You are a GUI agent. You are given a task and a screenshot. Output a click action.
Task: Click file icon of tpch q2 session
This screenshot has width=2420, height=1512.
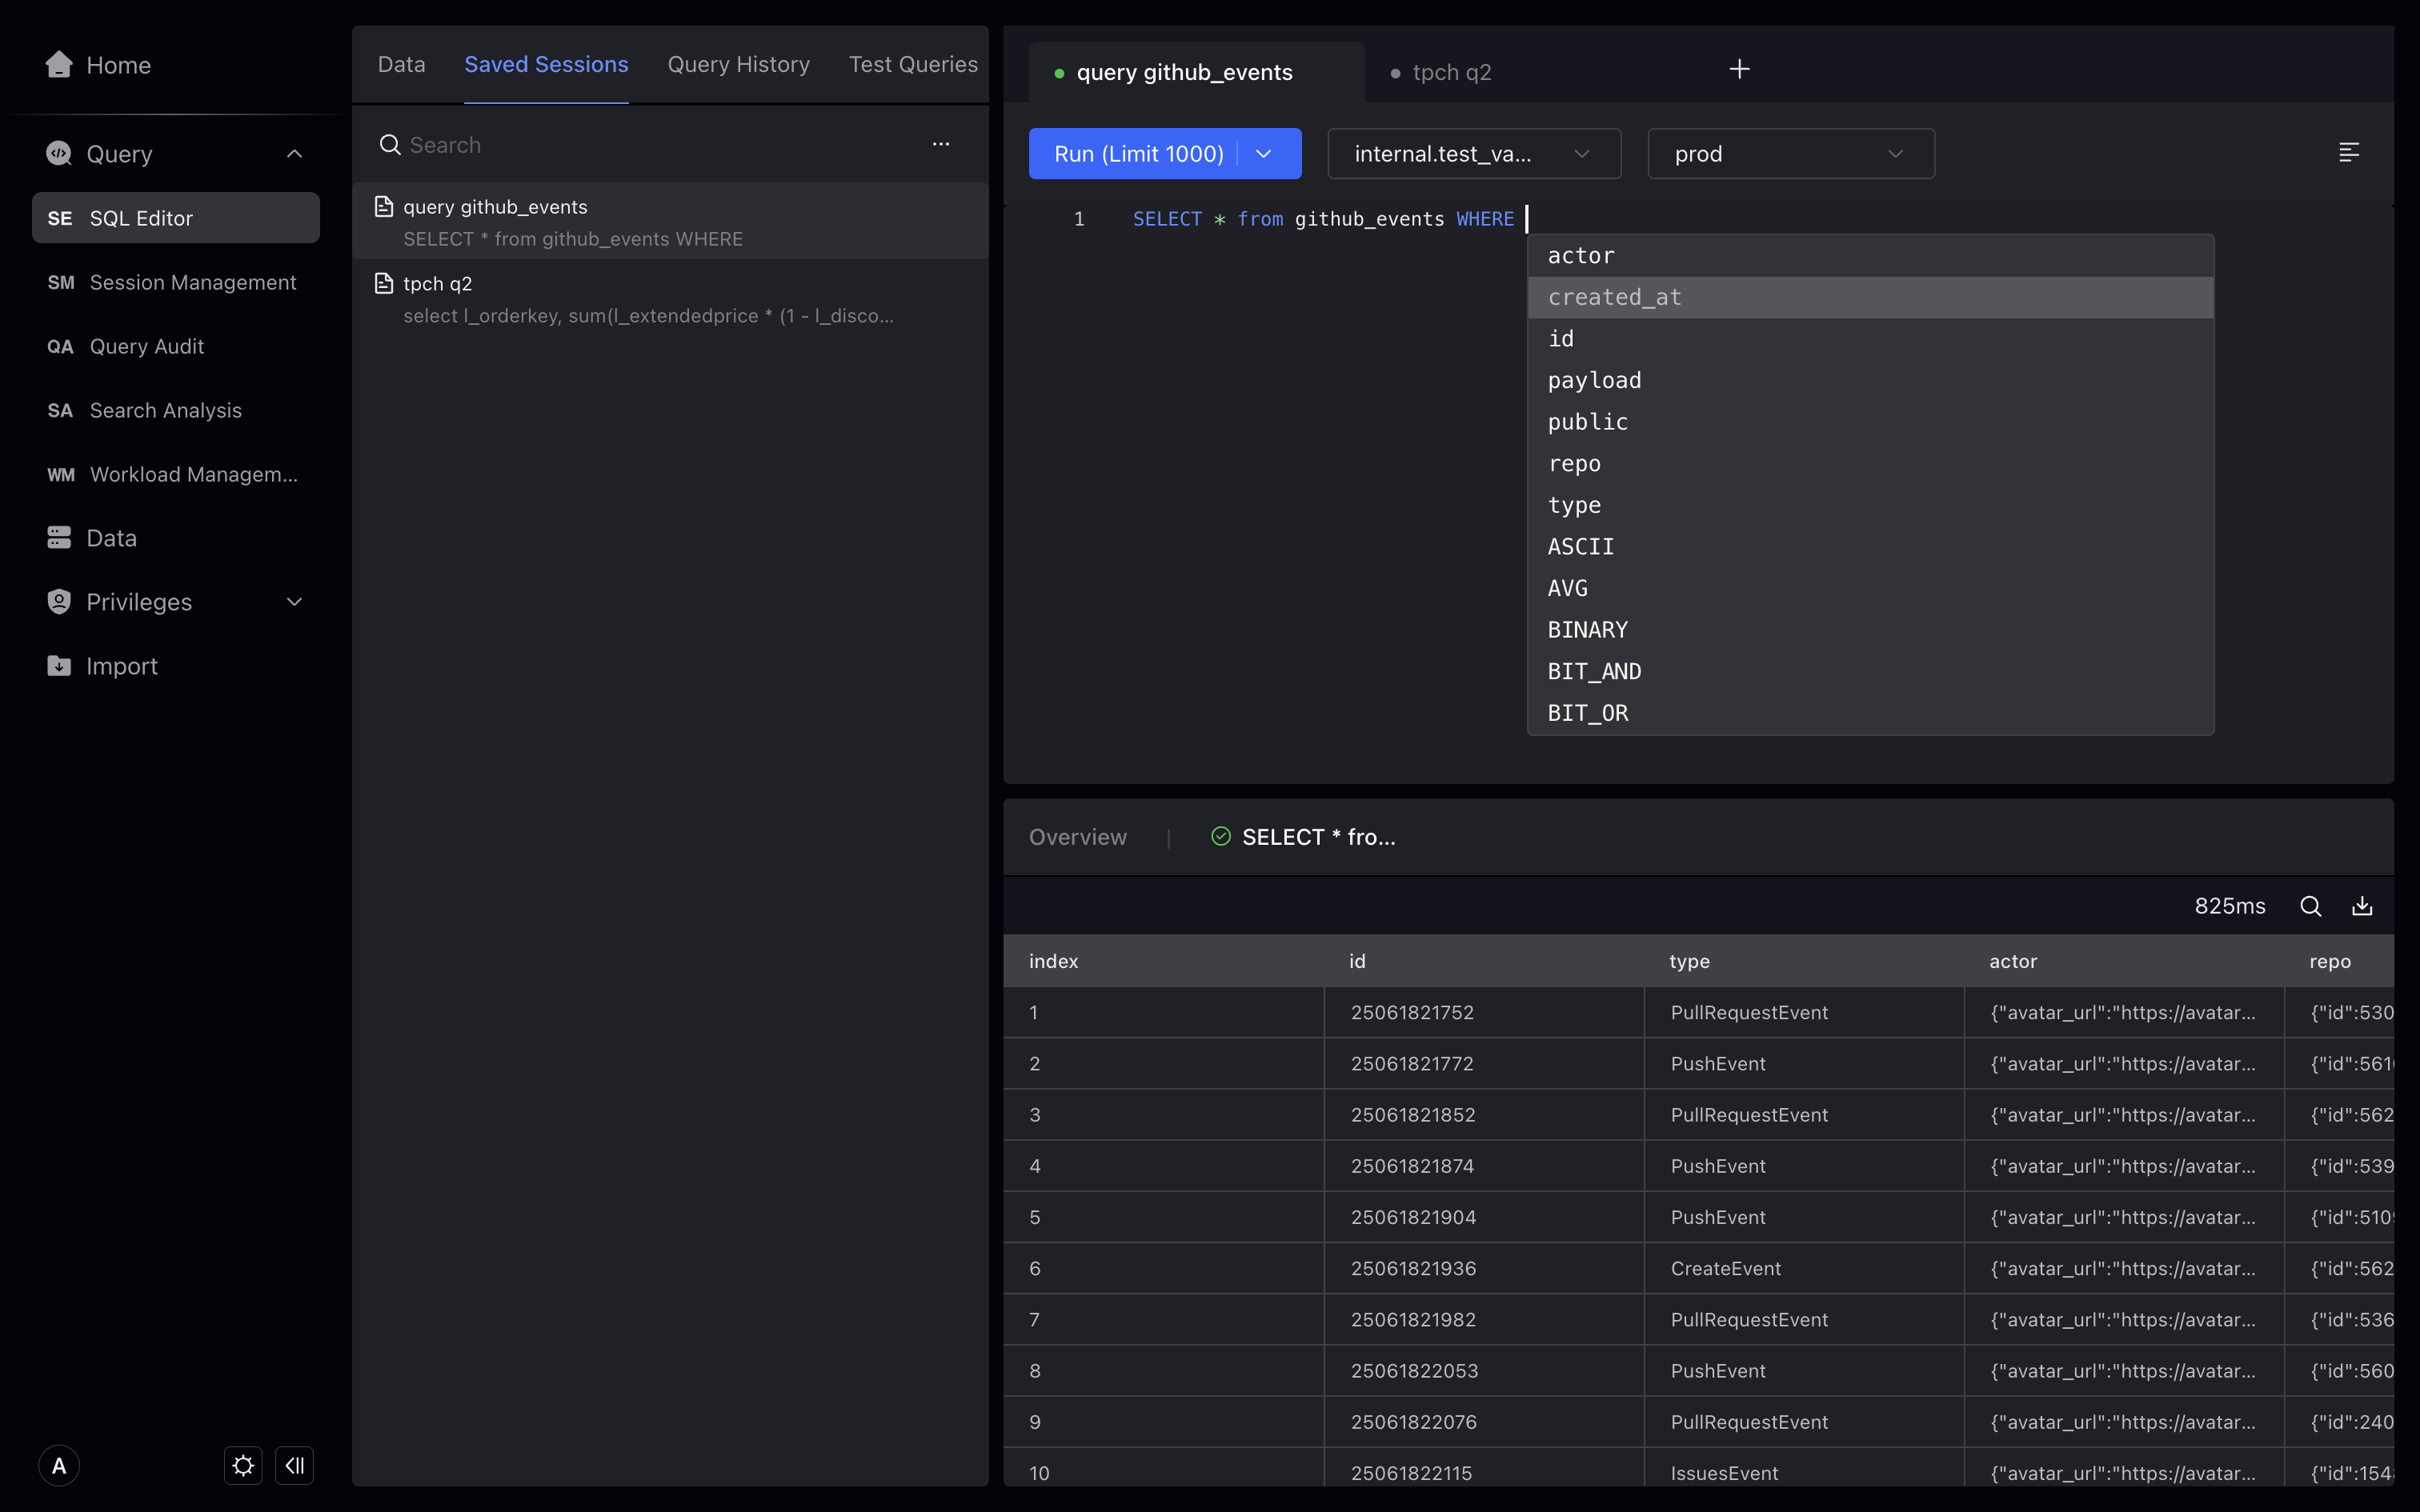pos(384,283)
